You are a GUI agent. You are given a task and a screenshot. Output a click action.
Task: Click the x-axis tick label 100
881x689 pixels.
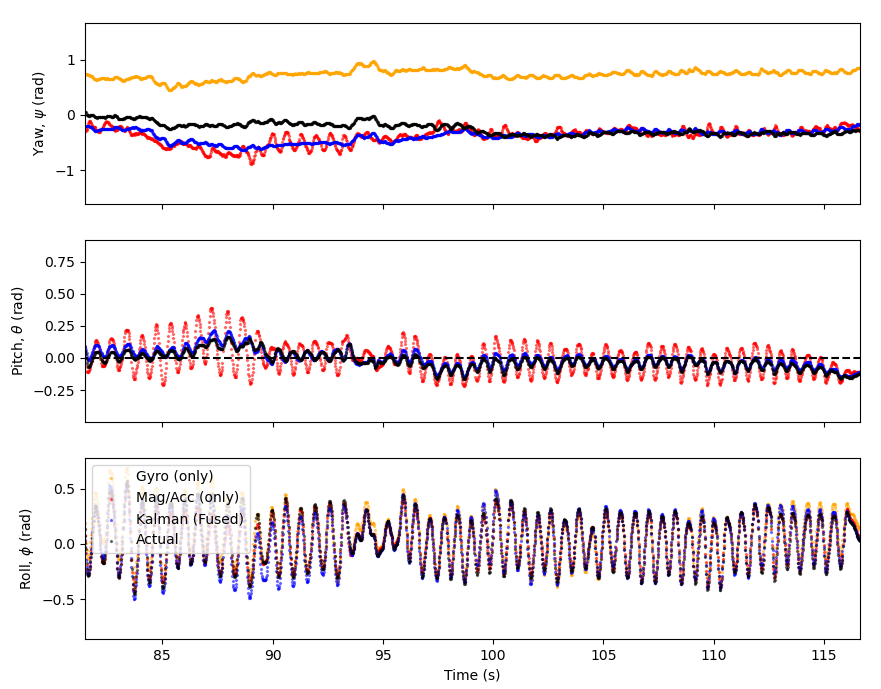[493, 656]
